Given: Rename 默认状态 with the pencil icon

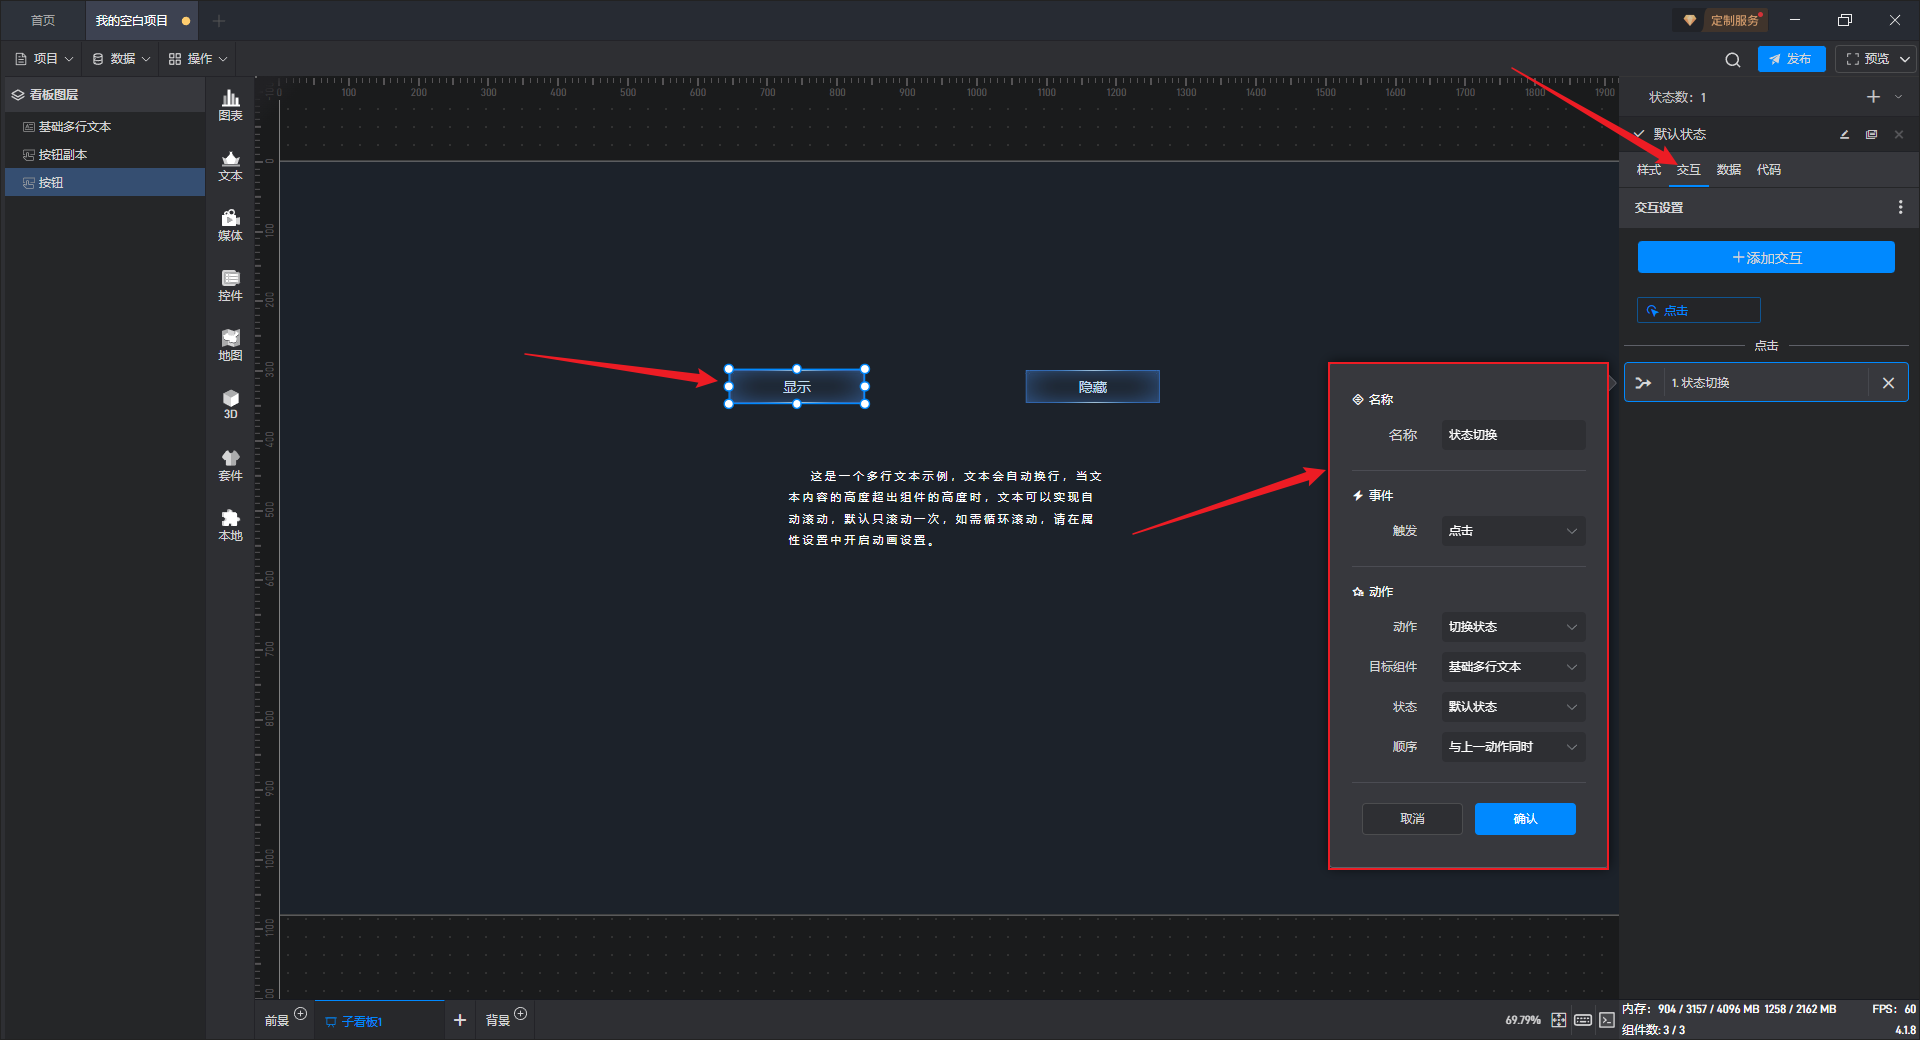Looking at the screenshot, I should pyautogui.click(x=1845, y=134).
